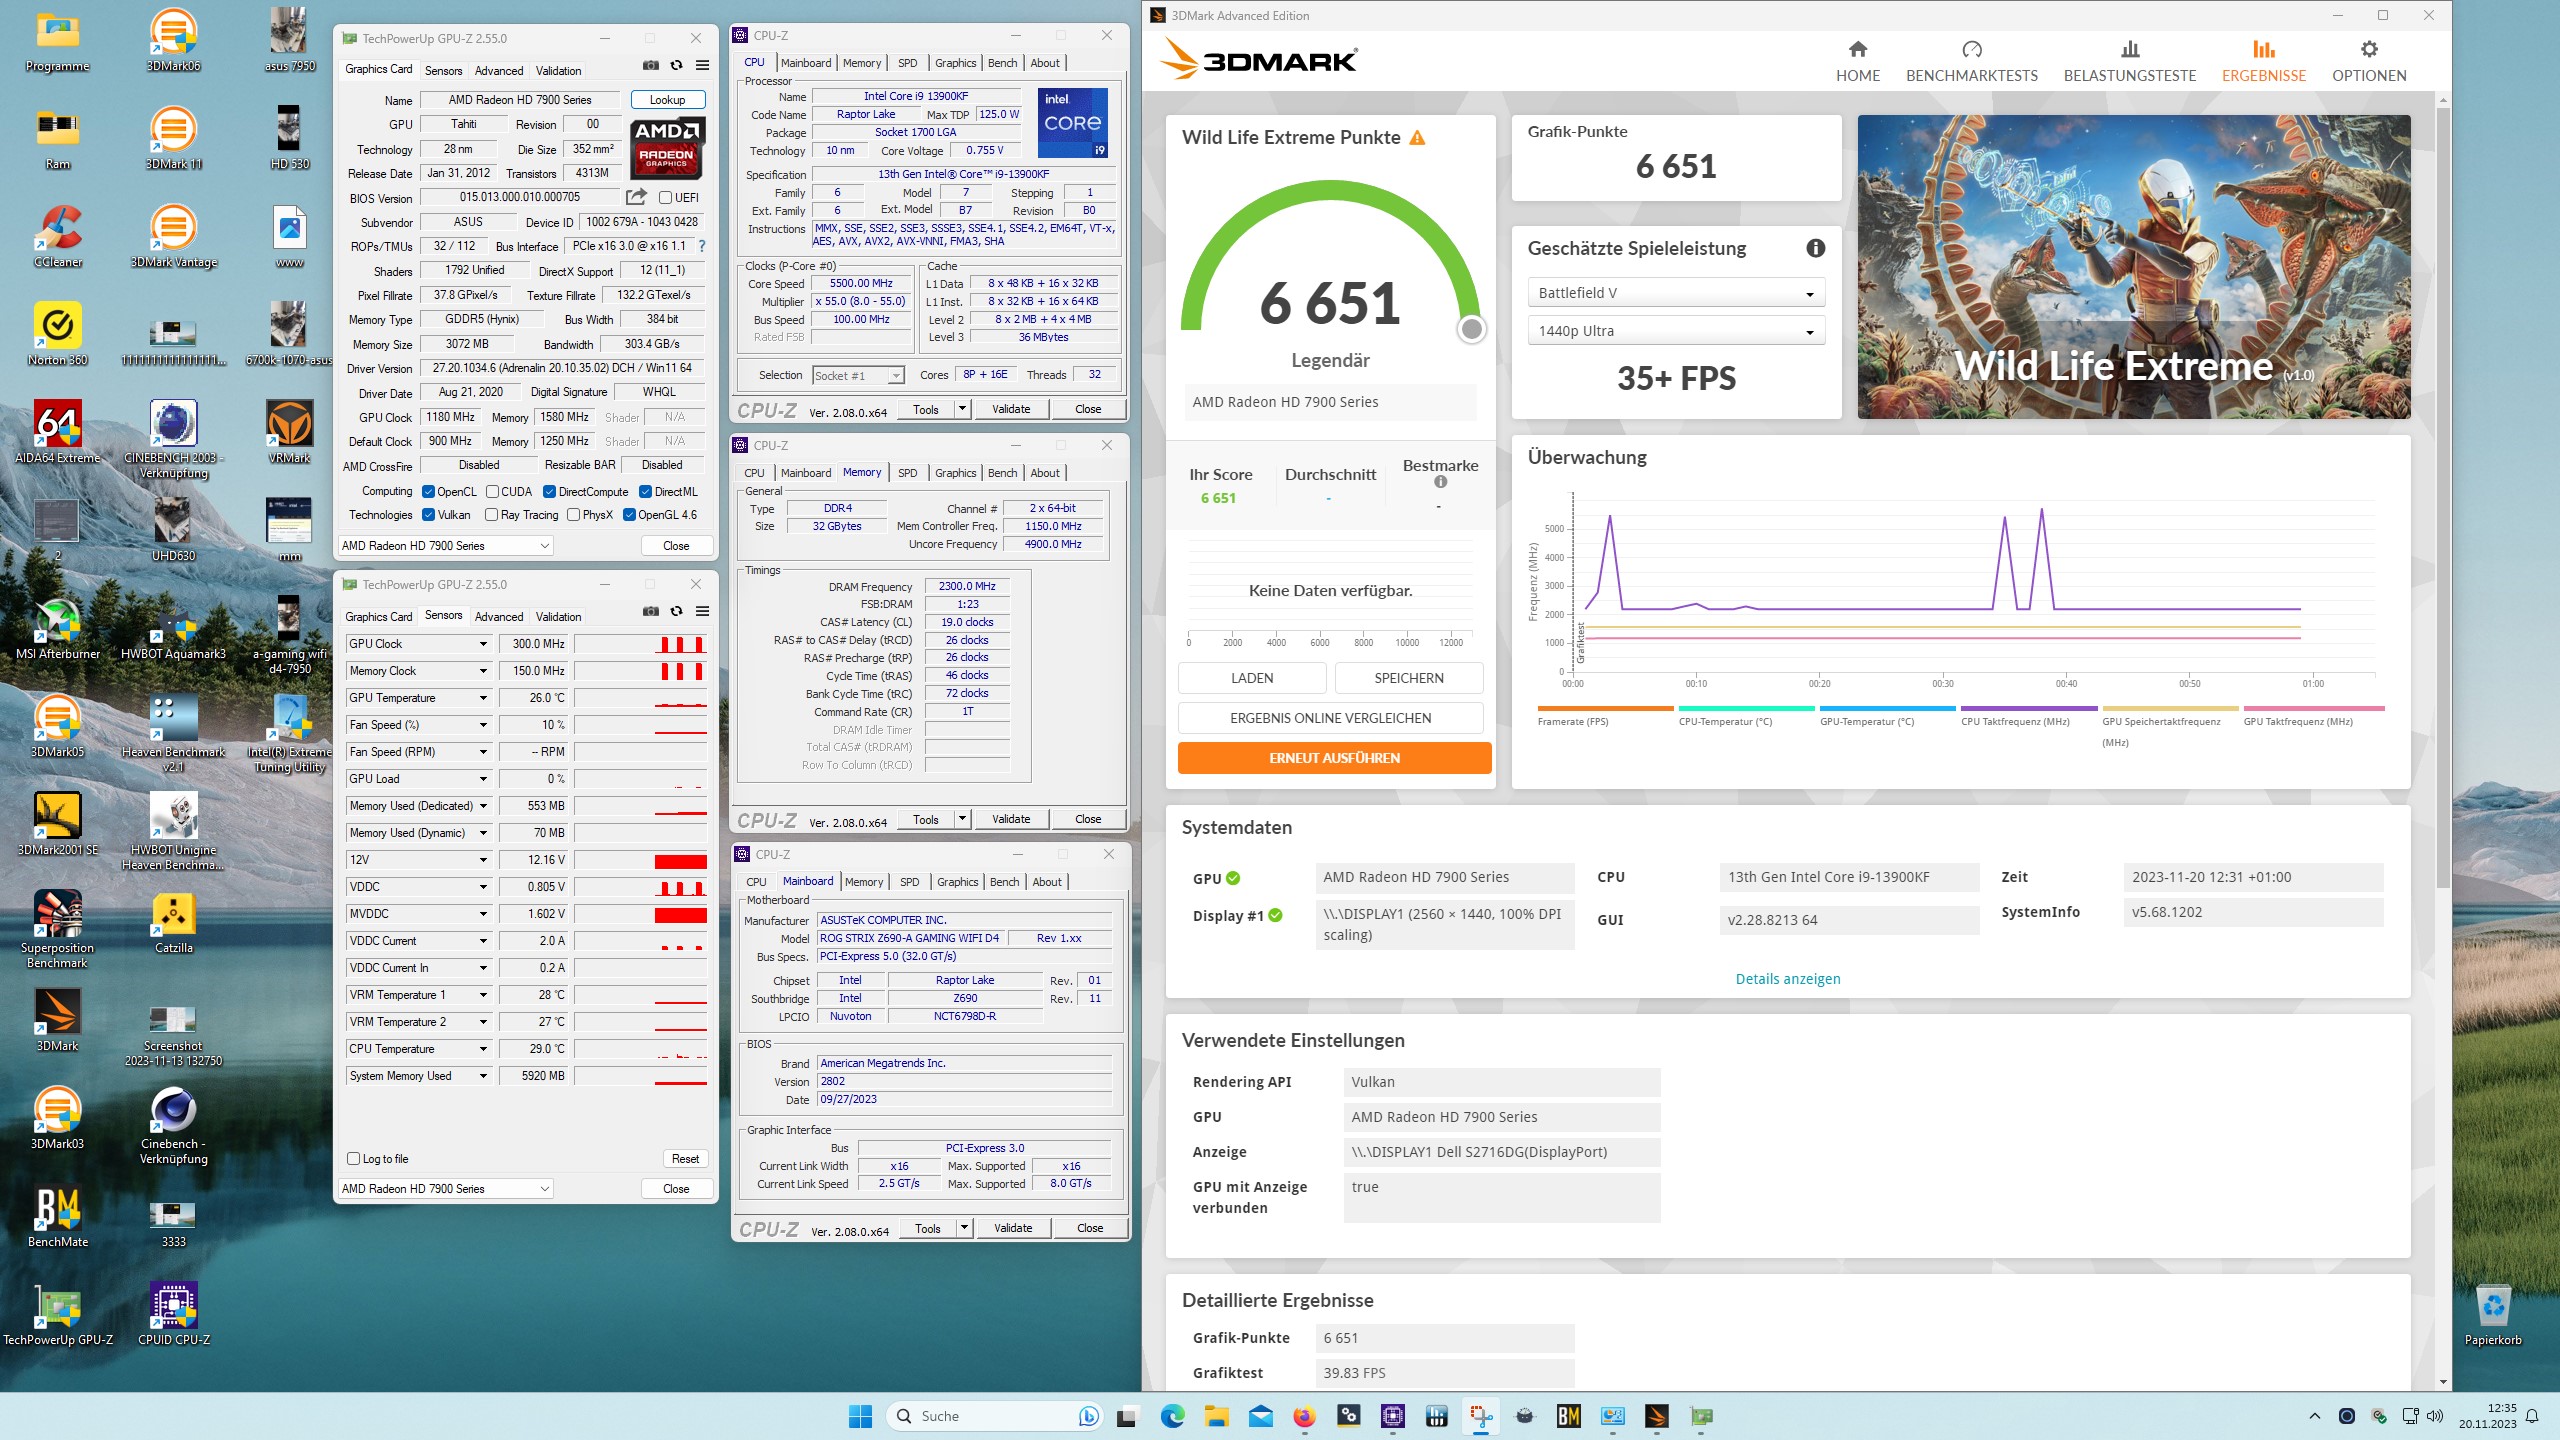Image resolution: width=2560 pixels, height=1440 pixels.
Task: Toggle the CUDA checkbox in GPU-Z
Action: tap(492, 492)
